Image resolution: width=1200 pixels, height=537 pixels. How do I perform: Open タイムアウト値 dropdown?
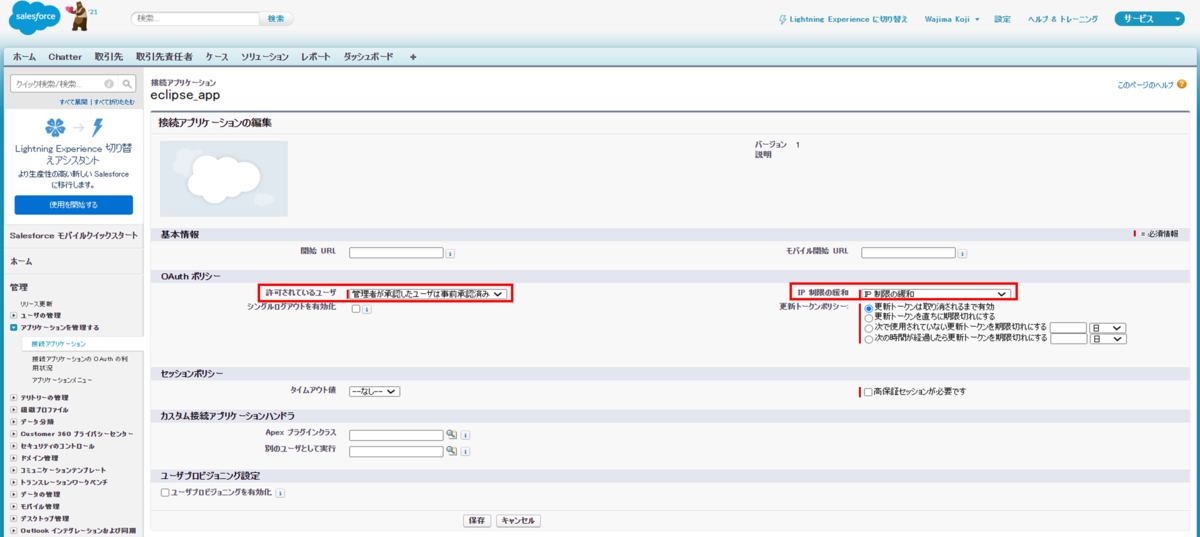(x=374, y=391)
